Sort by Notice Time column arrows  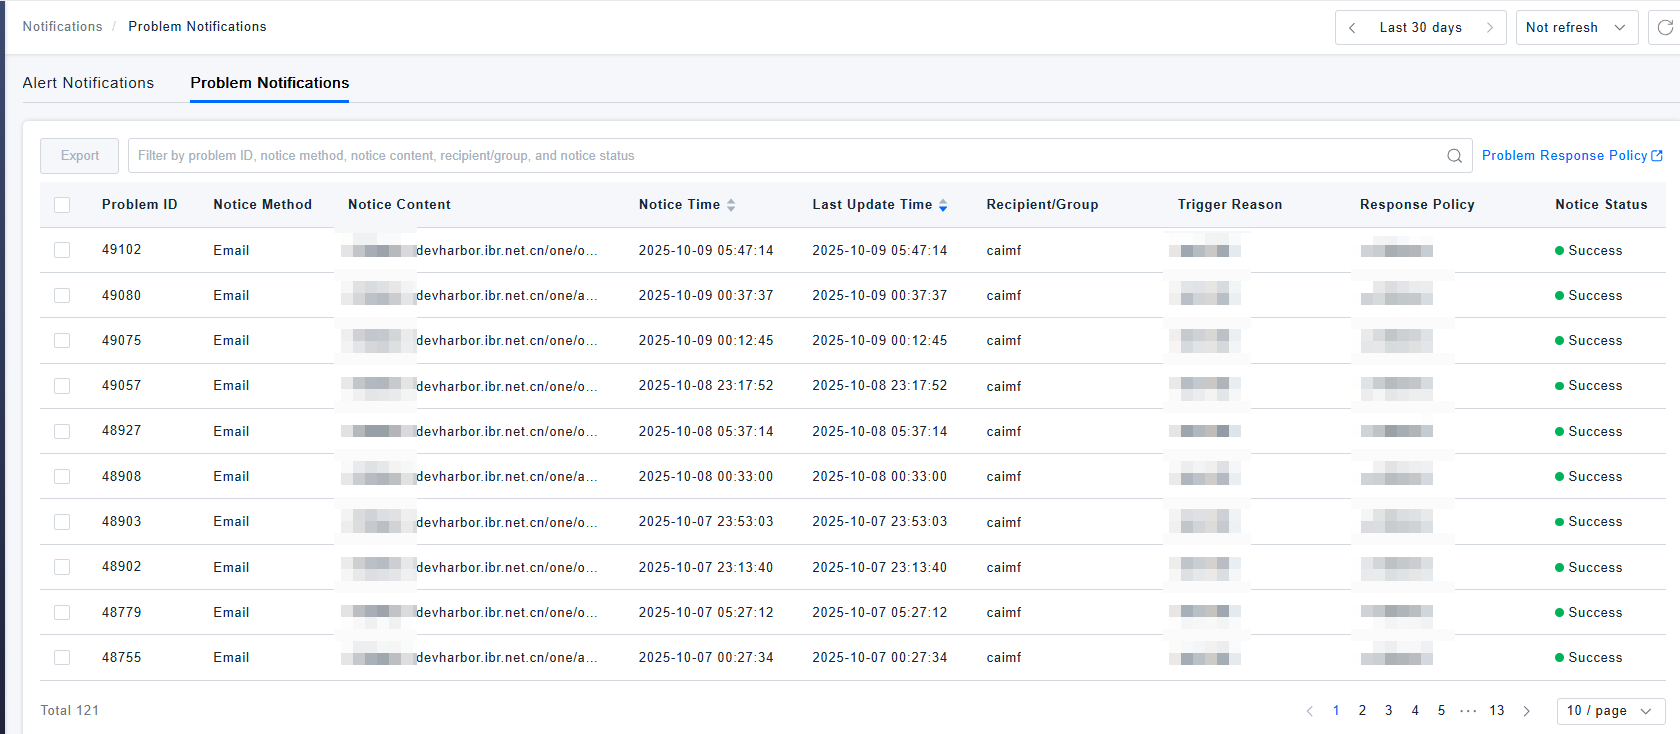[x=731, y=205]
